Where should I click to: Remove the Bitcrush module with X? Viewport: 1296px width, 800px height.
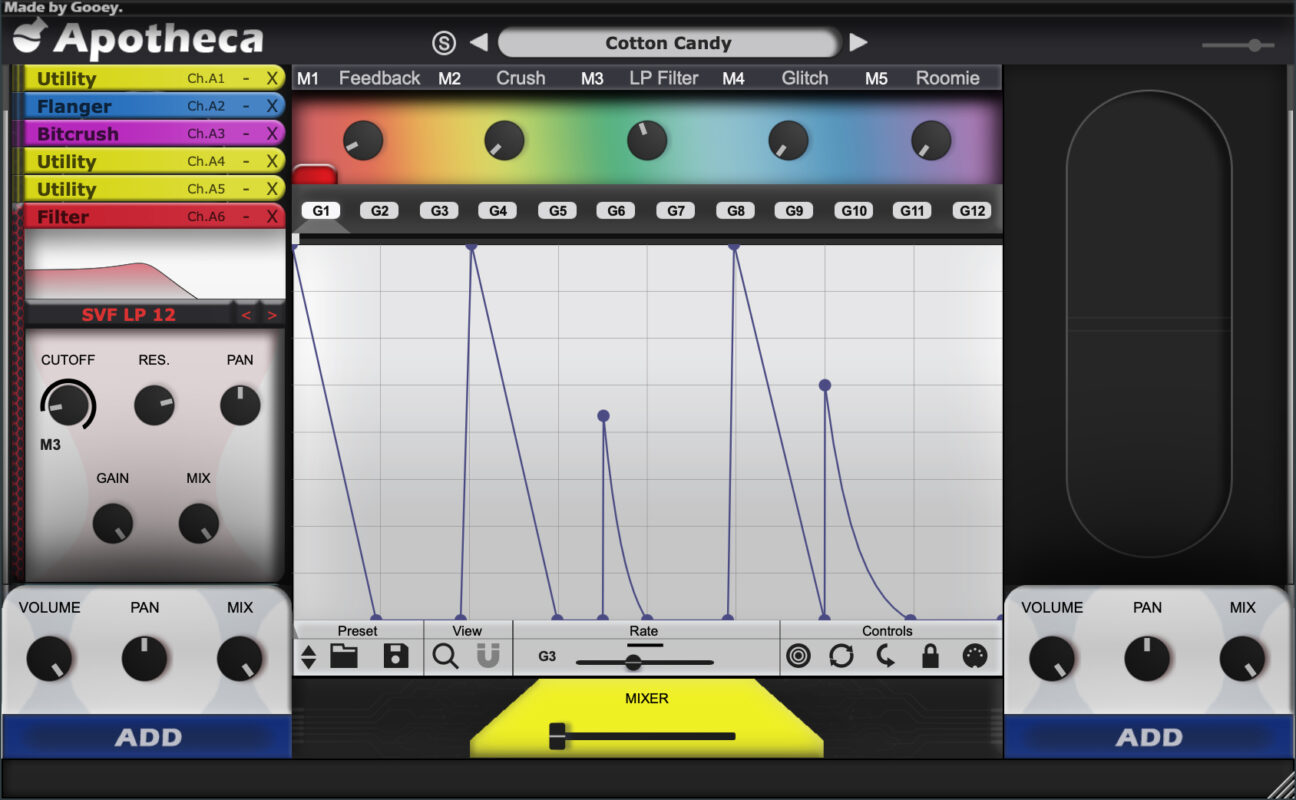271,134
